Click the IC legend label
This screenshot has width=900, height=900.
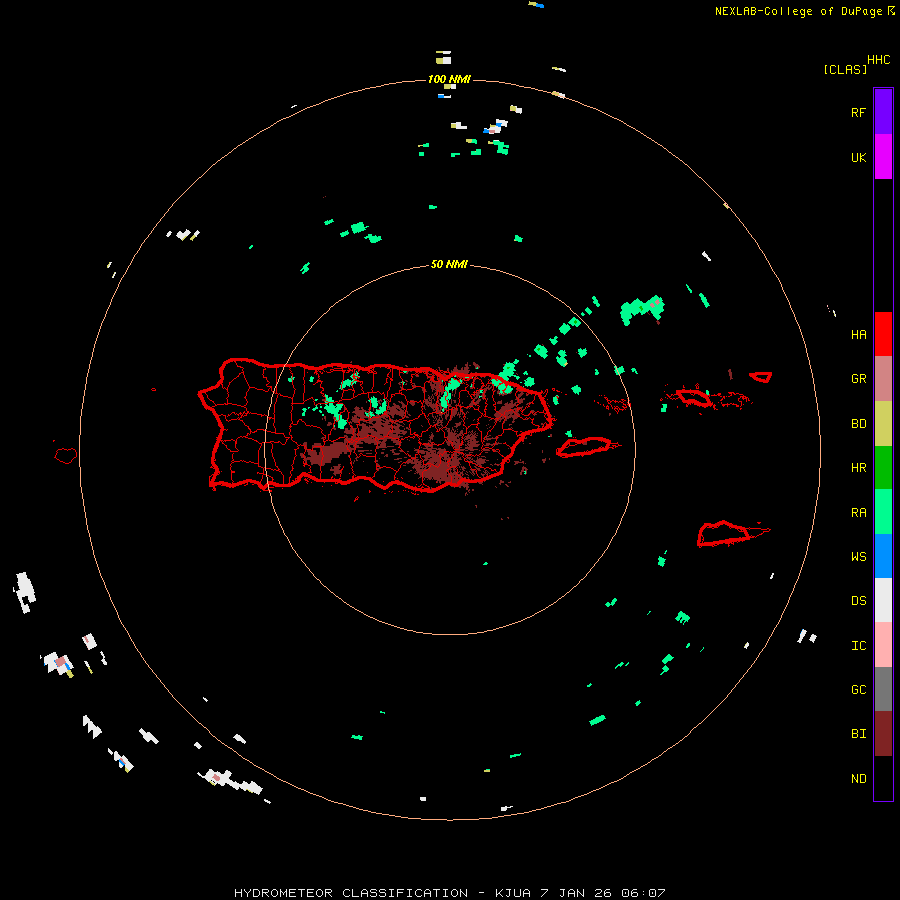[x=858, y=646]
